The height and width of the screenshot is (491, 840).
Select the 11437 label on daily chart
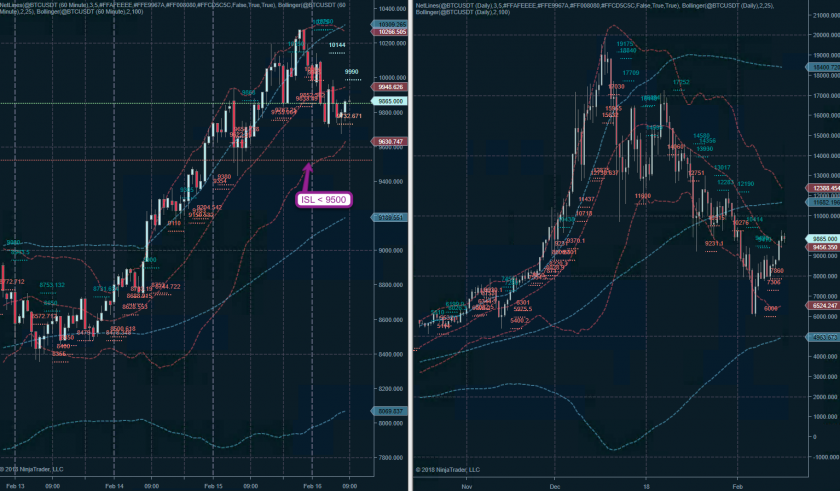tap(587, 199)
